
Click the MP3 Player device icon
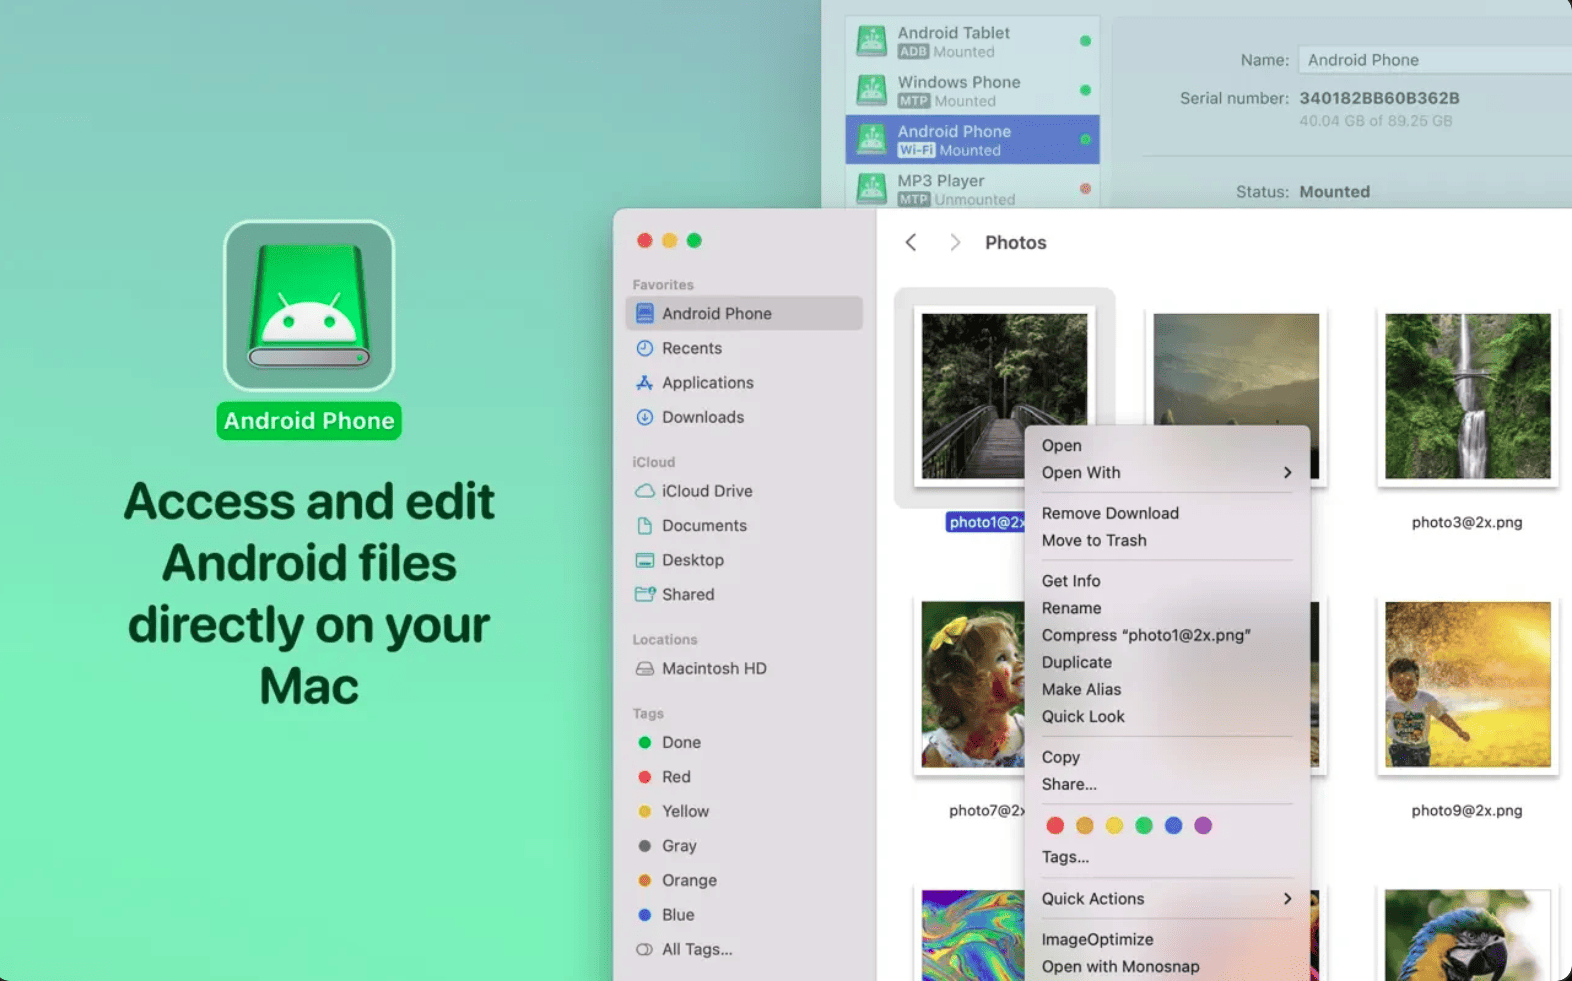click(871, 188)
